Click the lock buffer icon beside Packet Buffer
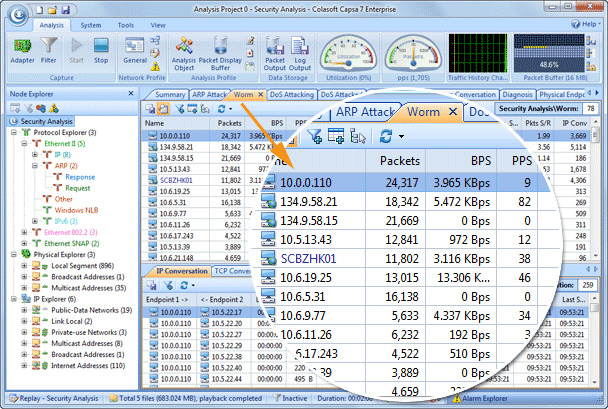This screenshot has width=608, height=409. (x=591, y=67)
